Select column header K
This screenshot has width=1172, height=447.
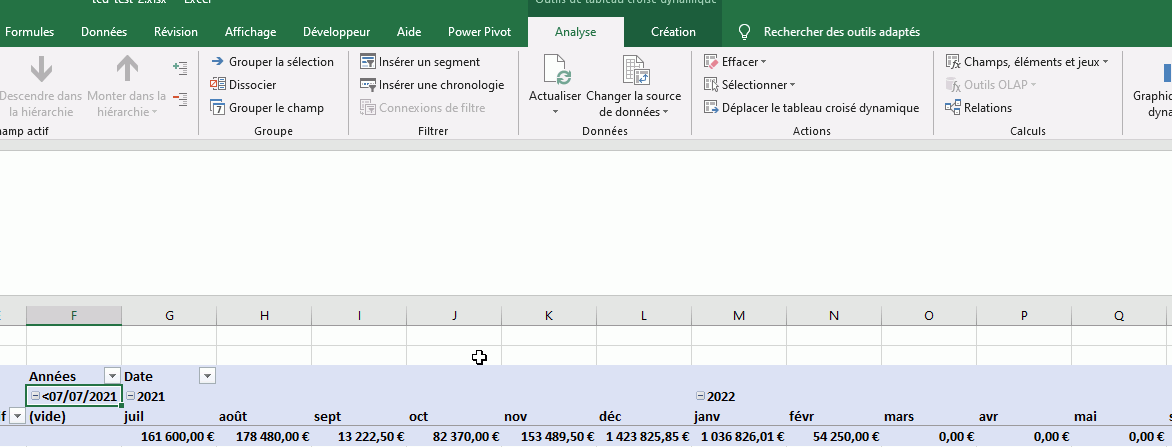tap(549, 316)
